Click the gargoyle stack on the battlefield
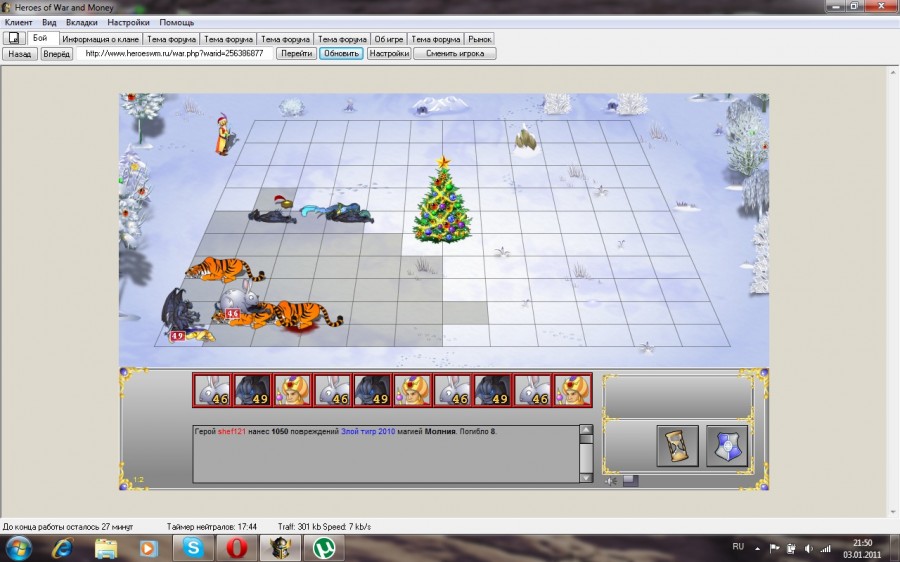The image size is (900, 562). coord(180,313)
